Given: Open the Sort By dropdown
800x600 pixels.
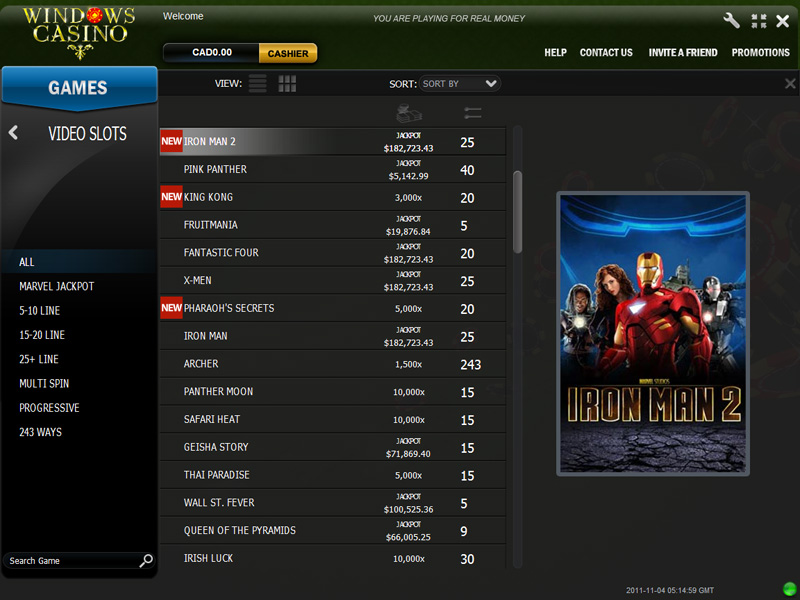Looking at the screenshot, I should point(460,84).
